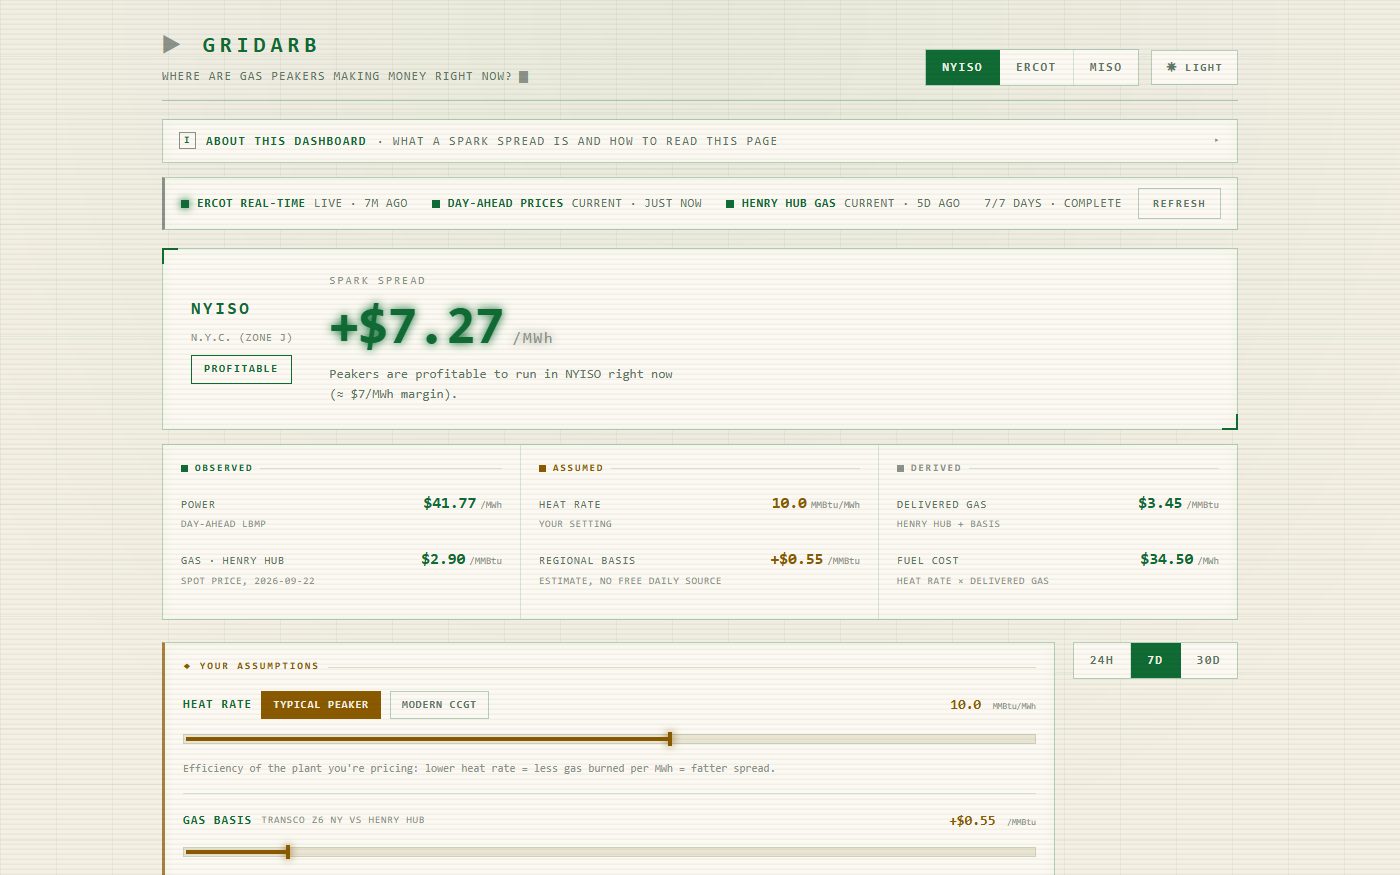This screenshot has width=1400, height=875.
Task: Switch to the MISO market tab
Action: pyautogui.click(x=1106, y=67)
